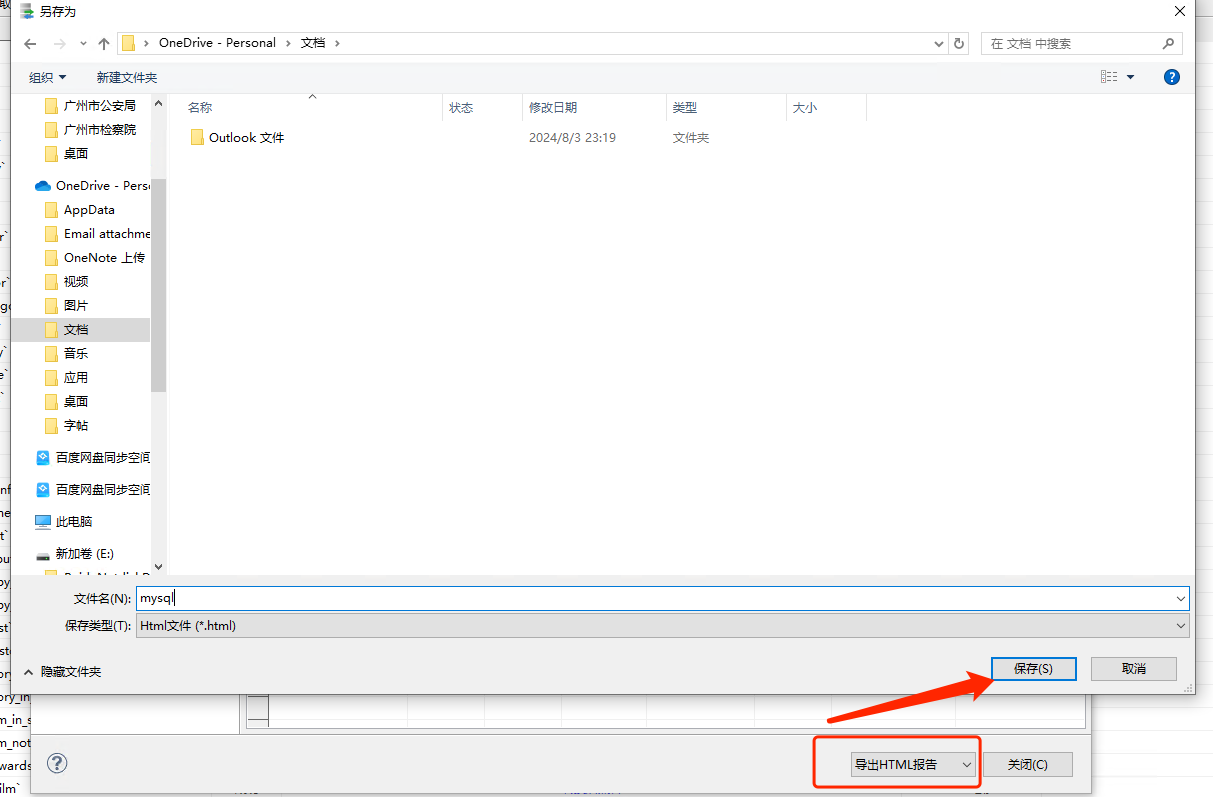Select 此电脑 in the sidebar

73,521
